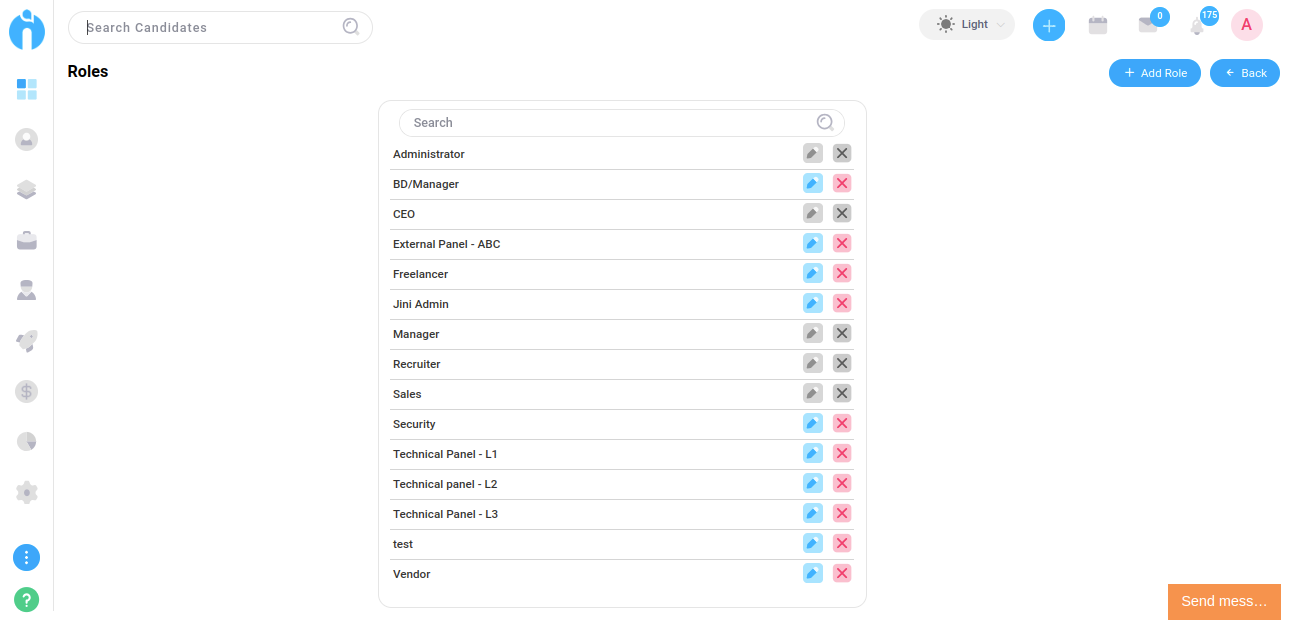Go back using the Back button
This screenshot has height=620, width=1294.
coord(1244,73)
